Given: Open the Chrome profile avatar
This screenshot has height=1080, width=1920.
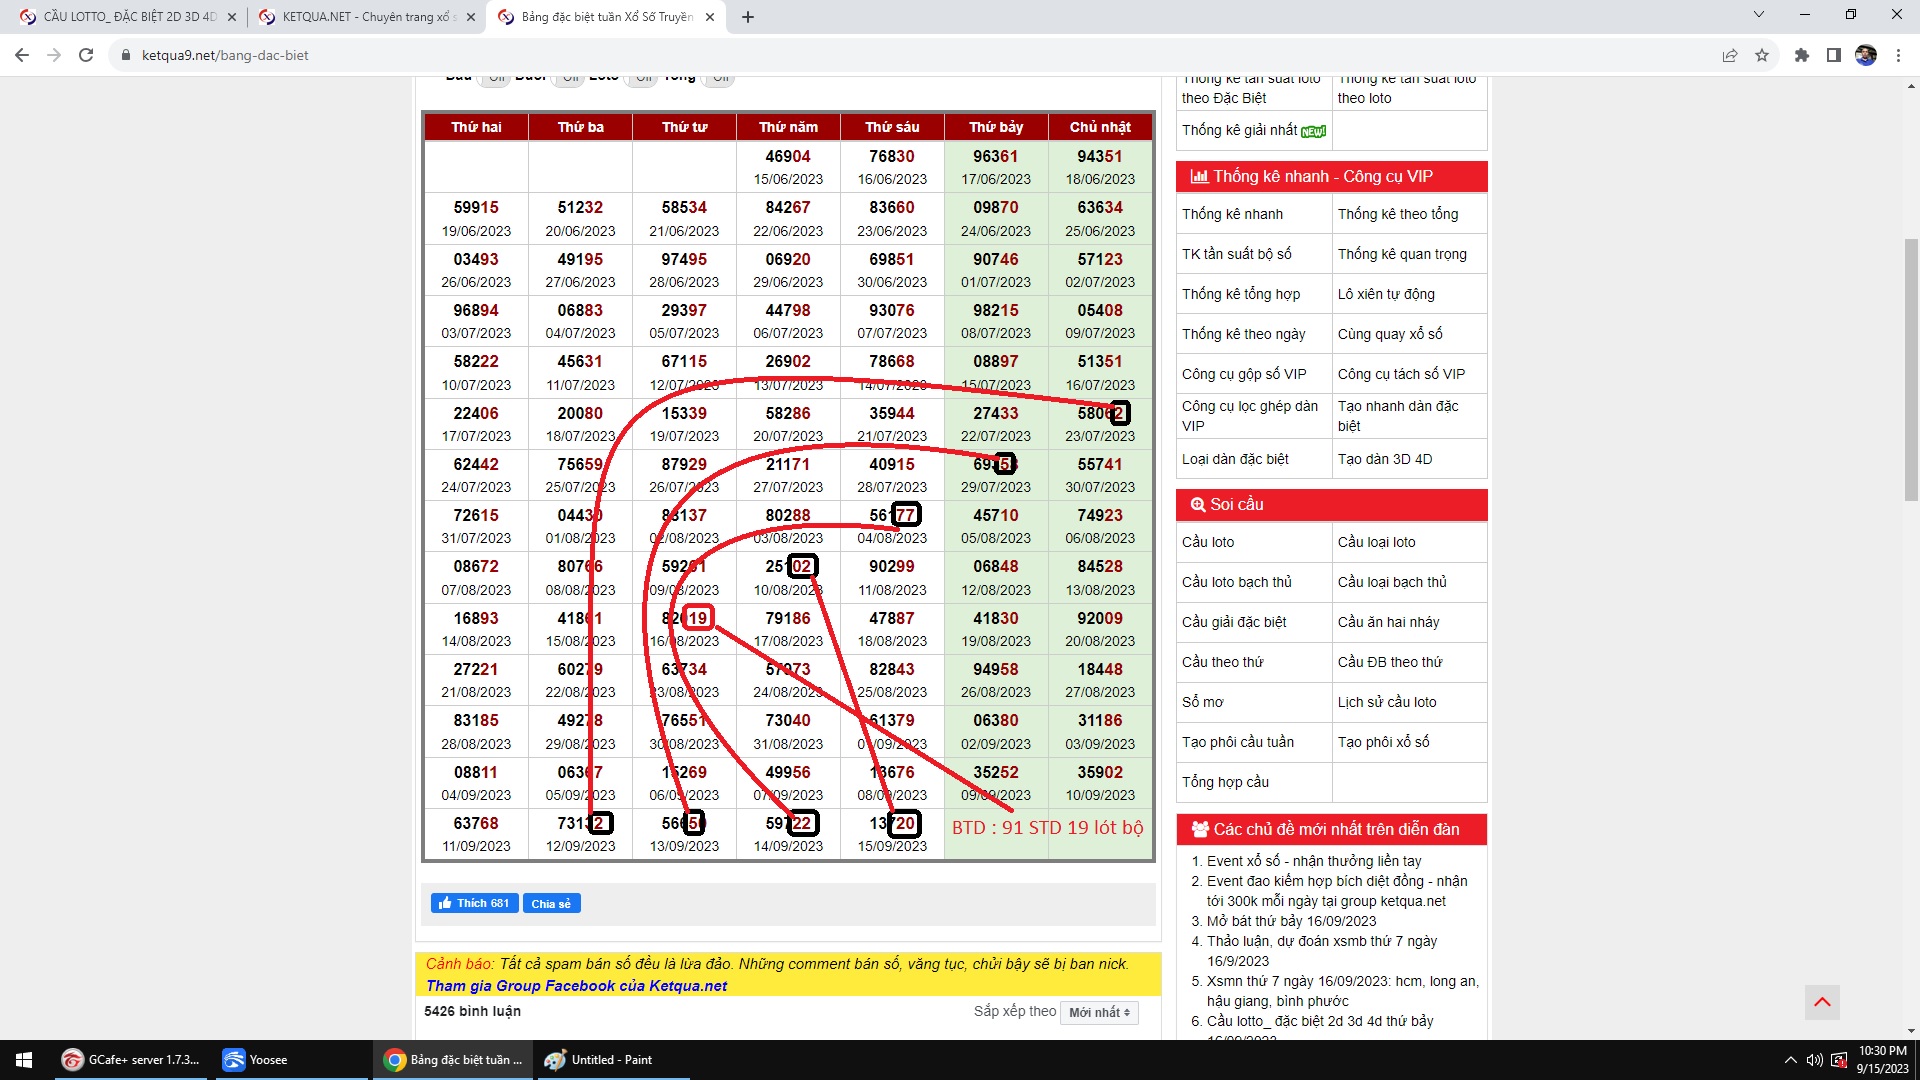Looking at the screenshot, I should [1866, 55].
